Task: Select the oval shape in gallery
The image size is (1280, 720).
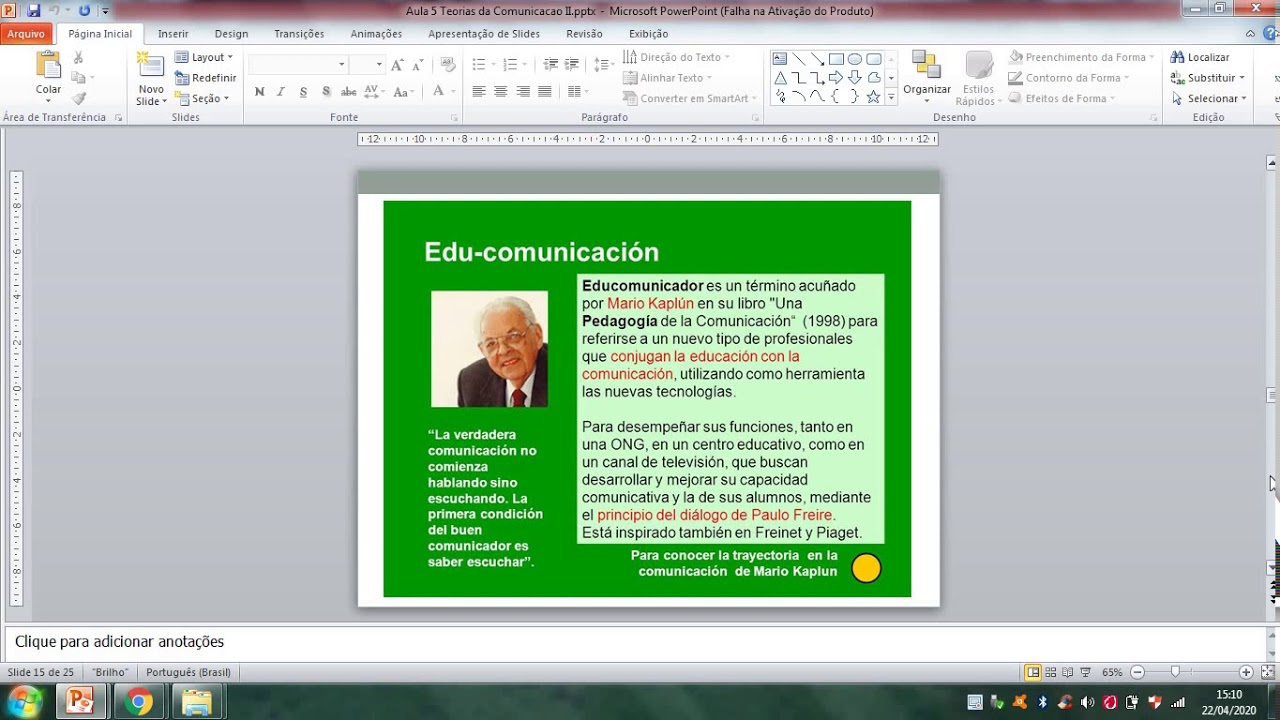Action: point(855,59)
